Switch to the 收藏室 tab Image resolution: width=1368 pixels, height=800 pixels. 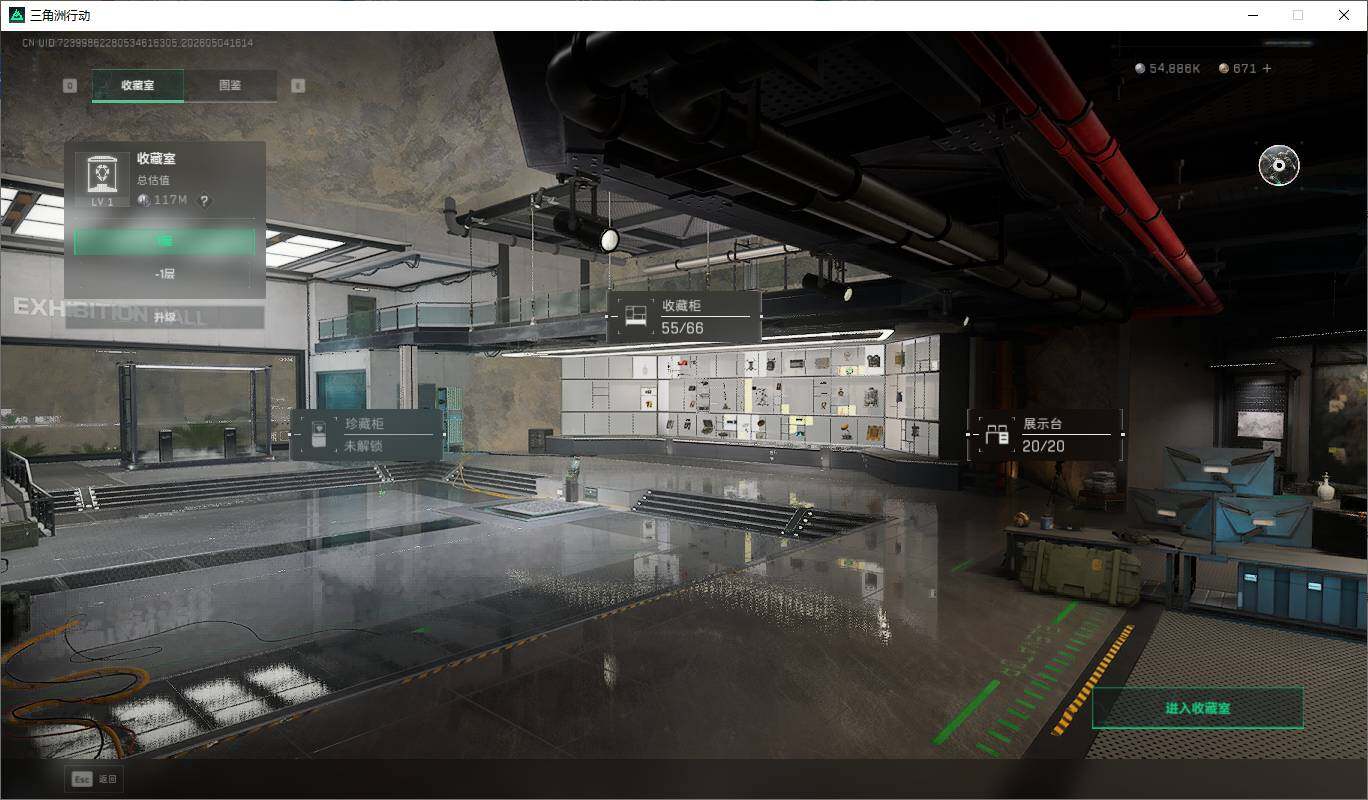click(138, 85)
